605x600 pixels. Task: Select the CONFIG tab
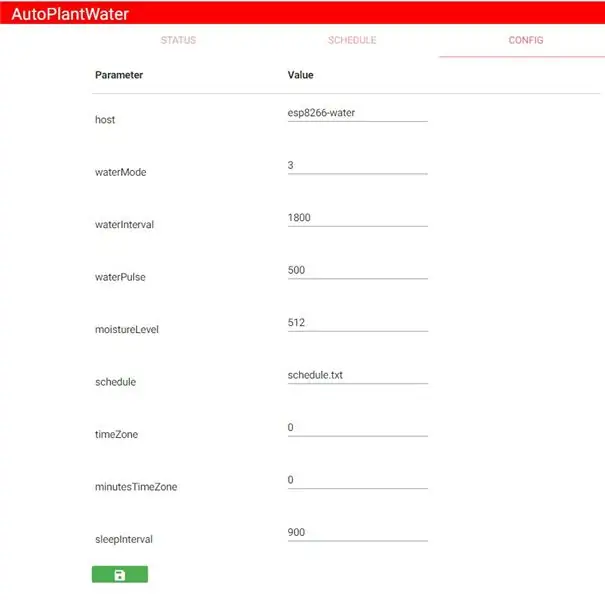pos(525,41)
